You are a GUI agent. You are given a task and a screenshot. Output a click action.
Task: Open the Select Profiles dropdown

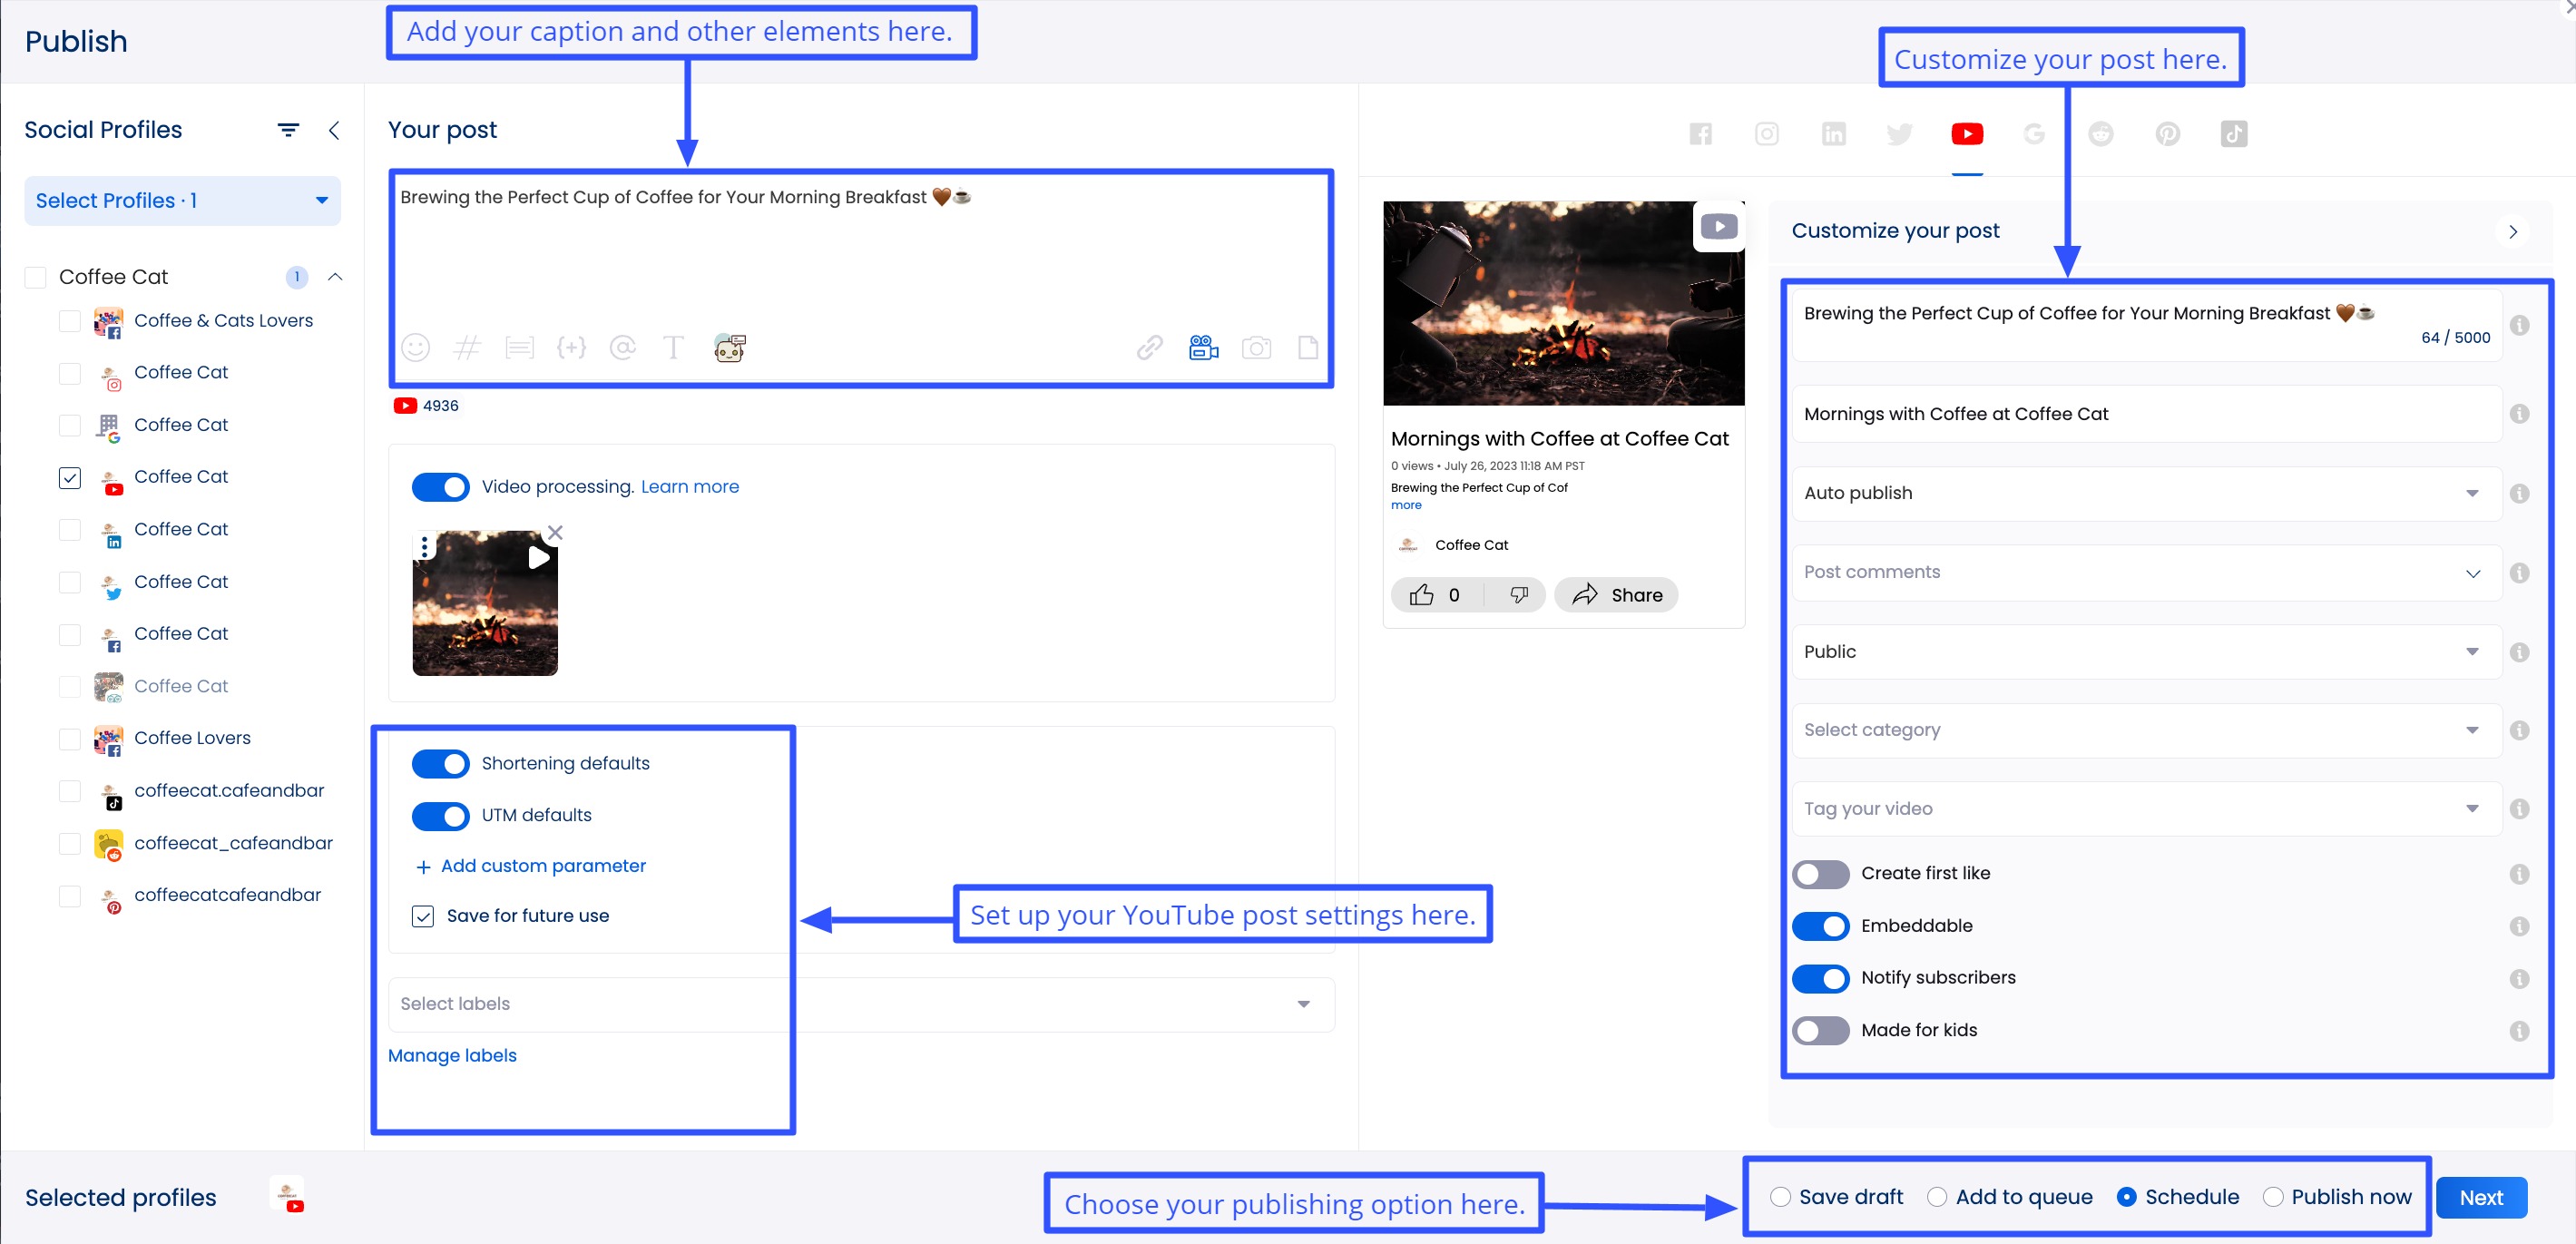click(182, 200)
